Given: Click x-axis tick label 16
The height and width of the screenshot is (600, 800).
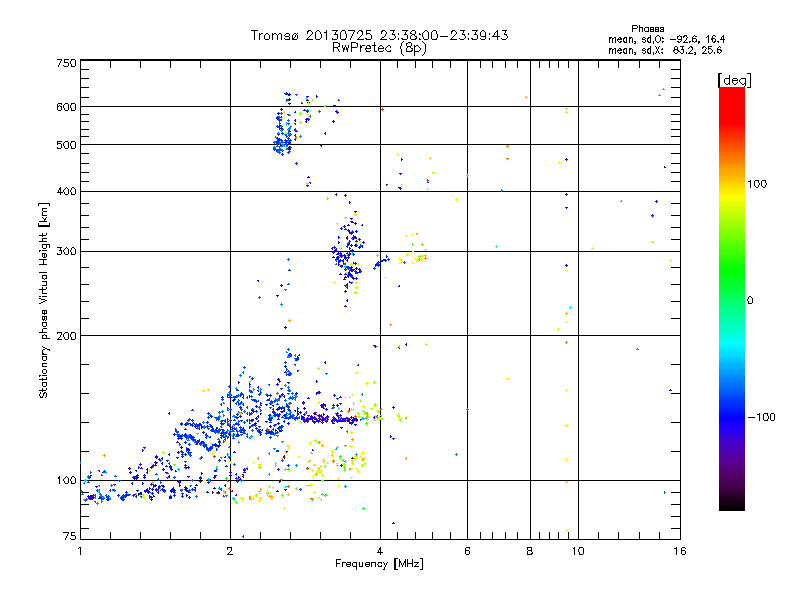Looking at the screenshot, I should tap(680, 551).
